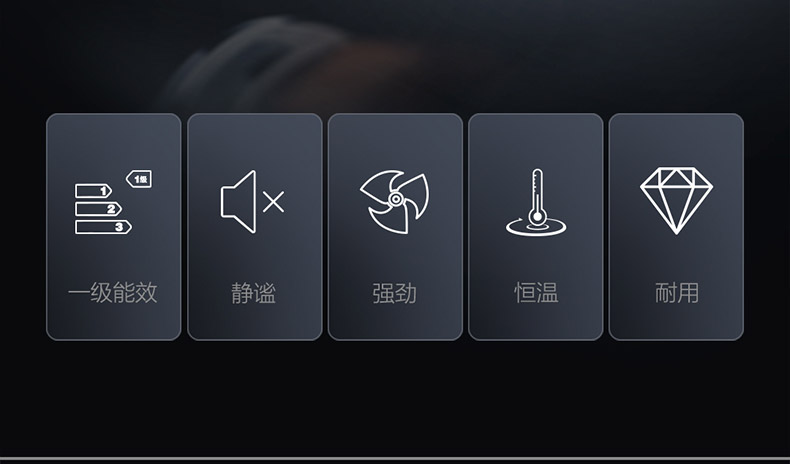The width and height of the screenshot is (790, 464).
Task: Click the 1级 tag badge
Action: click(139, 179)
